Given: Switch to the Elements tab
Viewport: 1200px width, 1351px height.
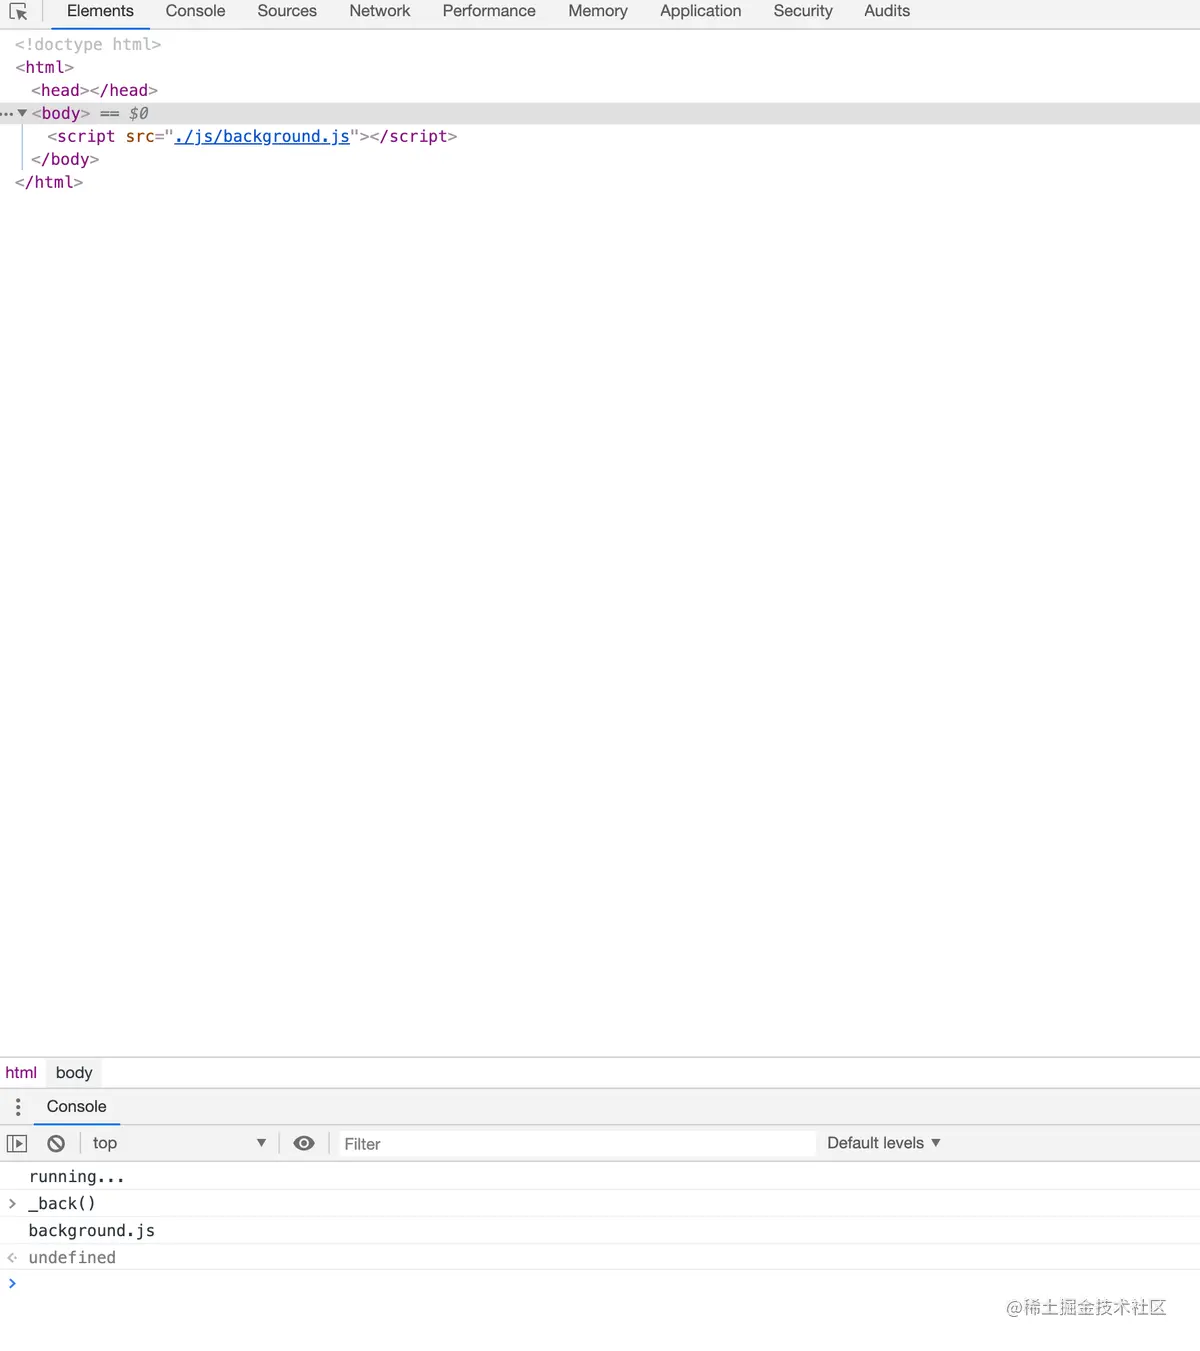Looking at the screenshot, I should coord(100,11).
